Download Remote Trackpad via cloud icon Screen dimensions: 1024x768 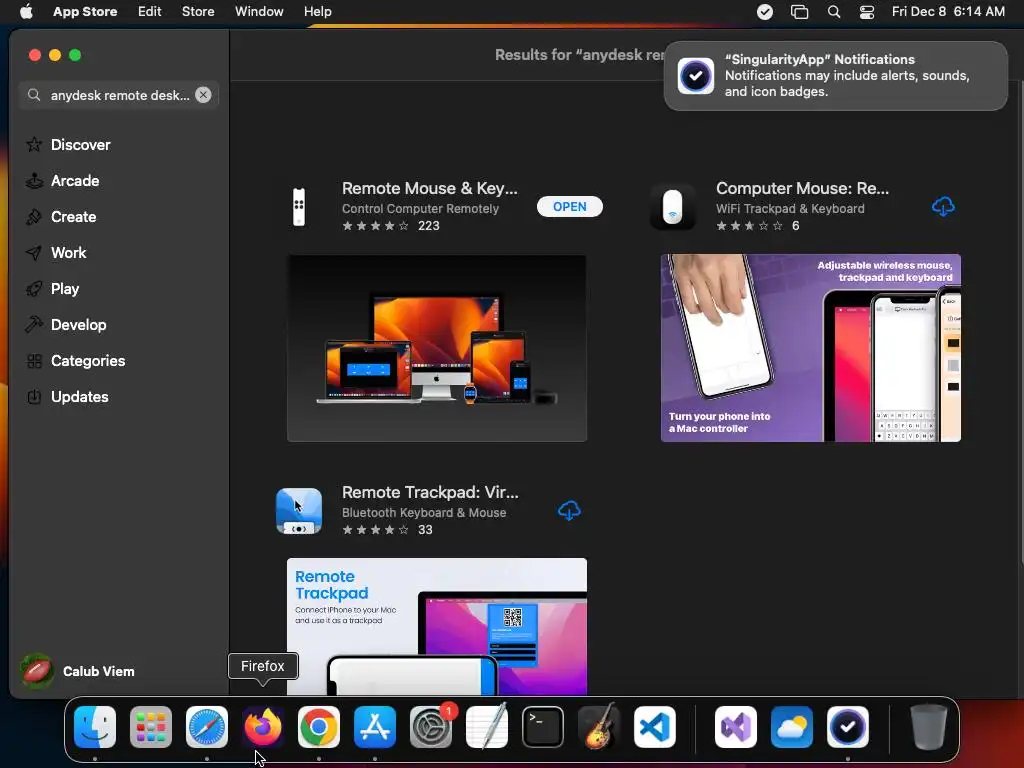pyautogui.click(x=569, y=511)
